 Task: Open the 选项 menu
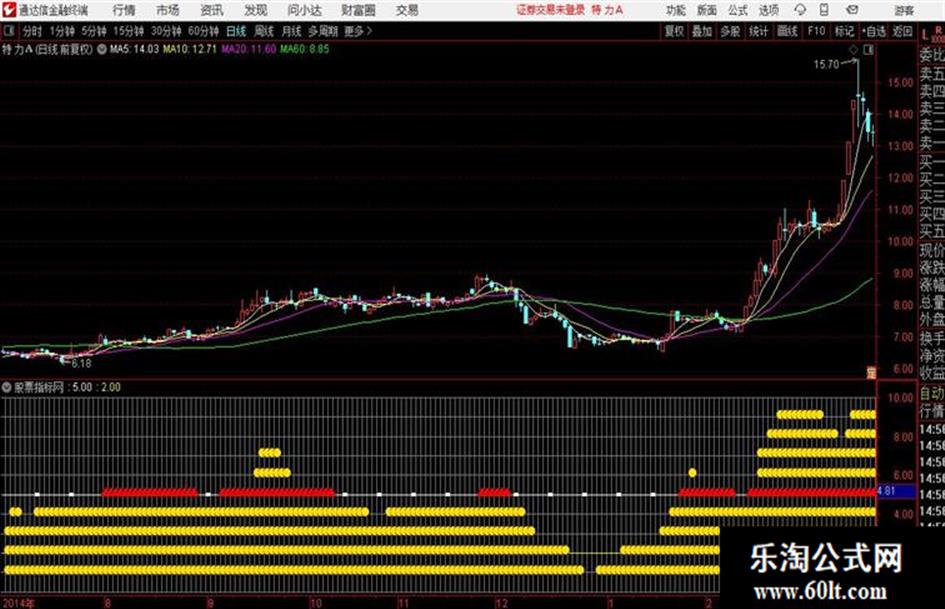click(768, 10)
